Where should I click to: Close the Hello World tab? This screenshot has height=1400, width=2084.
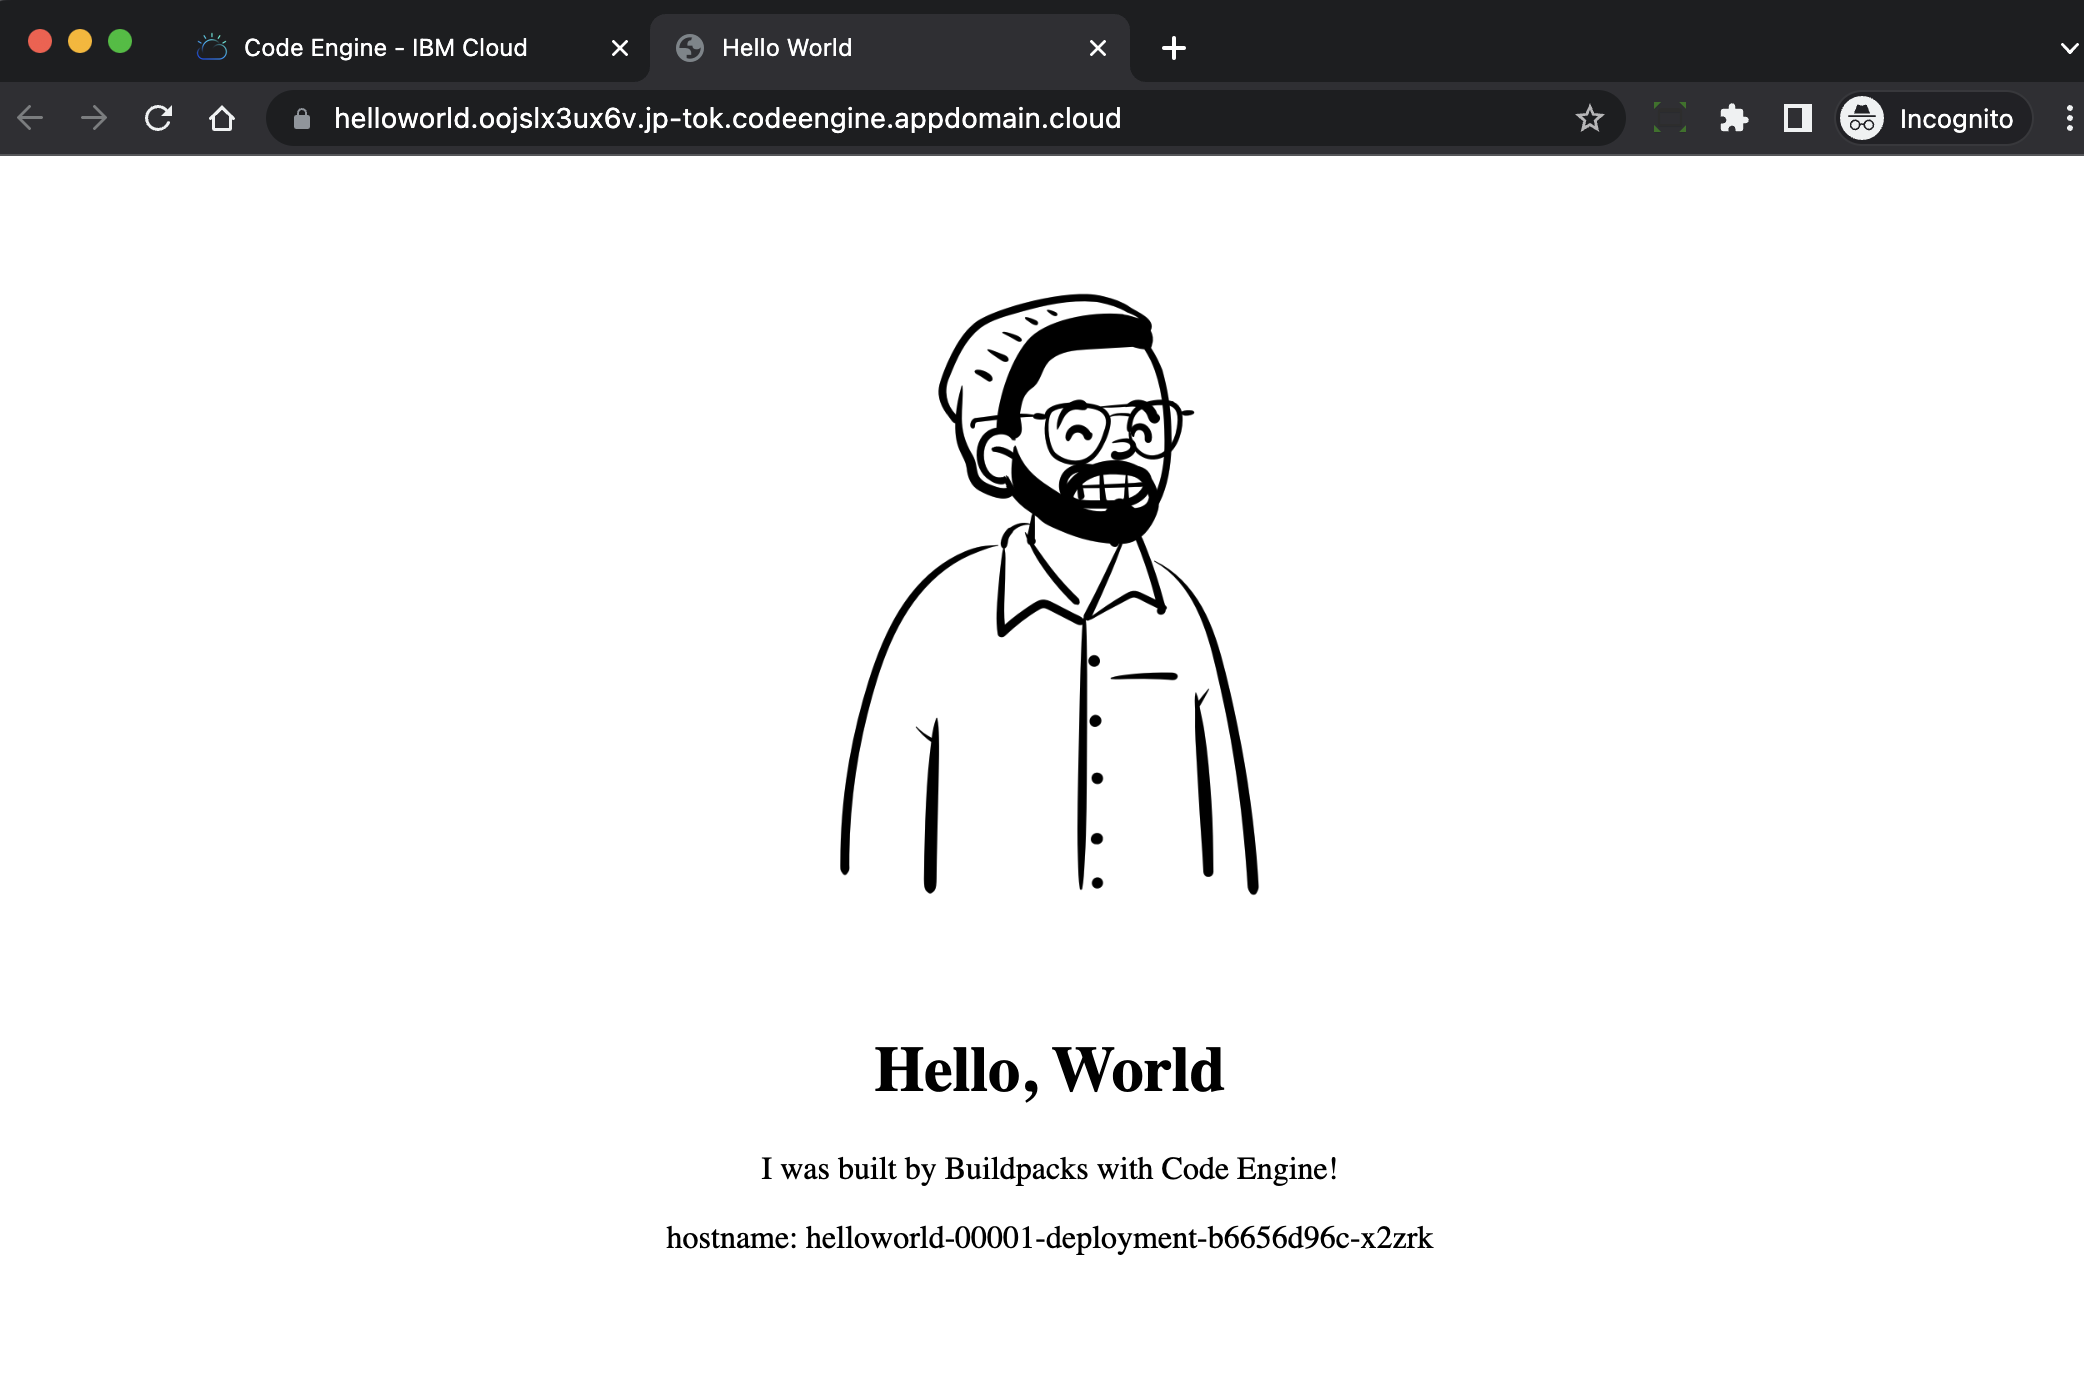[1097, 48]
